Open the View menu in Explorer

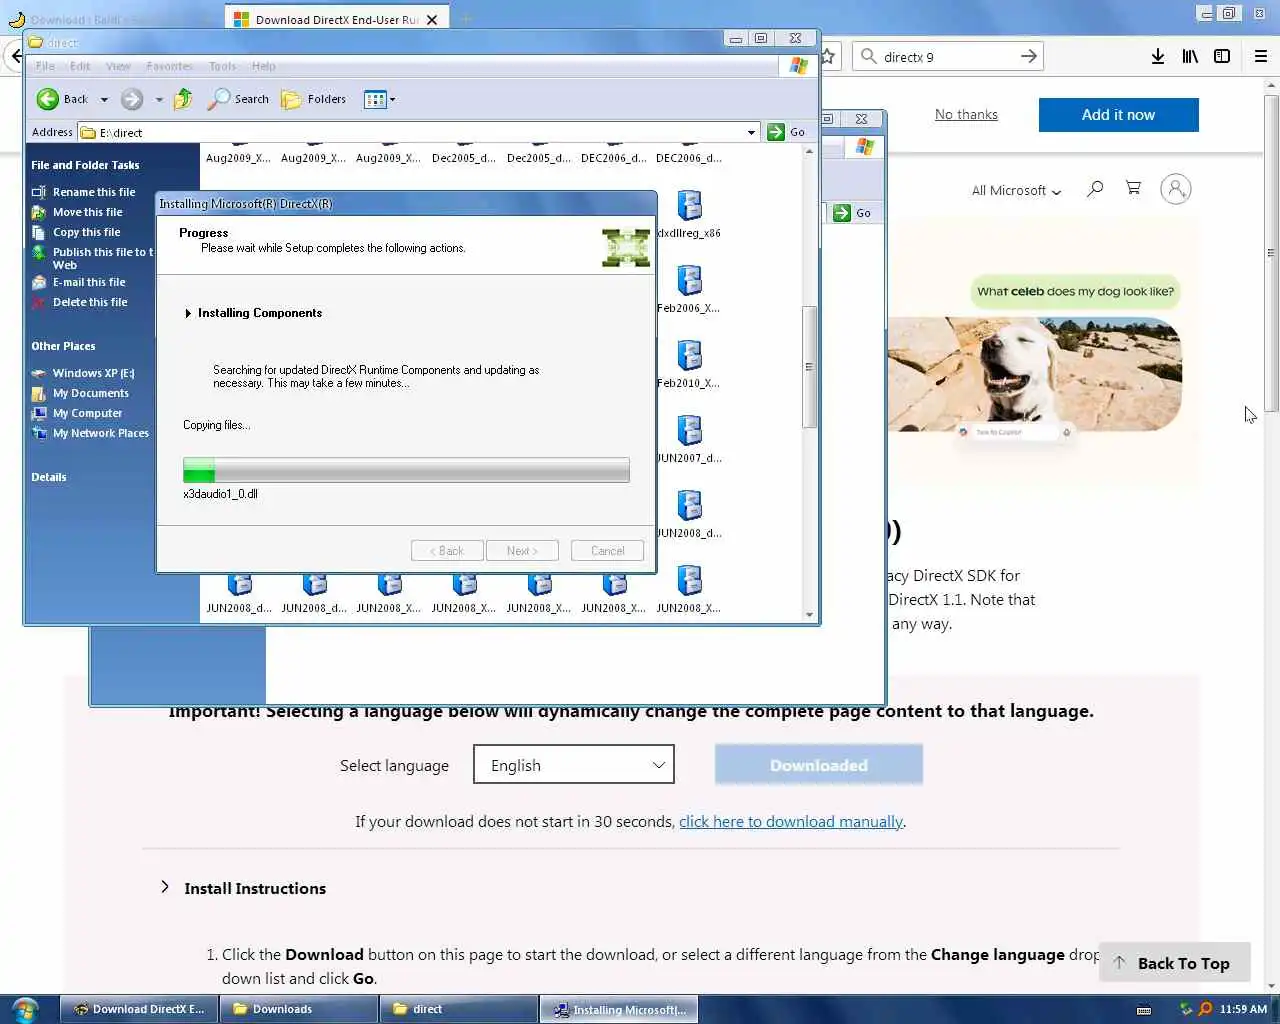click(x=118, y=66)
